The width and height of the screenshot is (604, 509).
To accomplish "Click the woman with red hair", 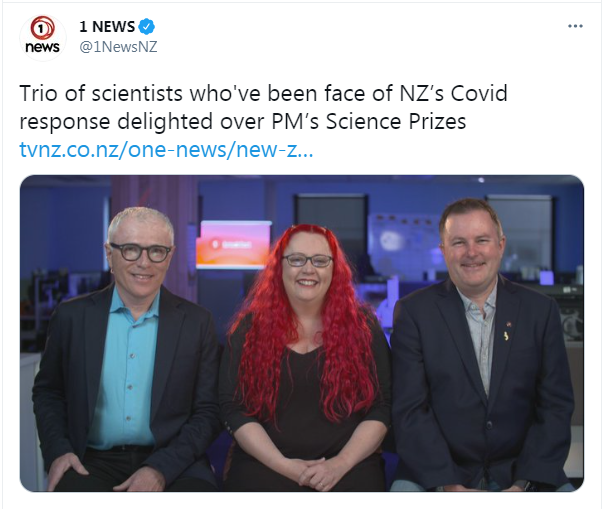I will tap(306, 358).
